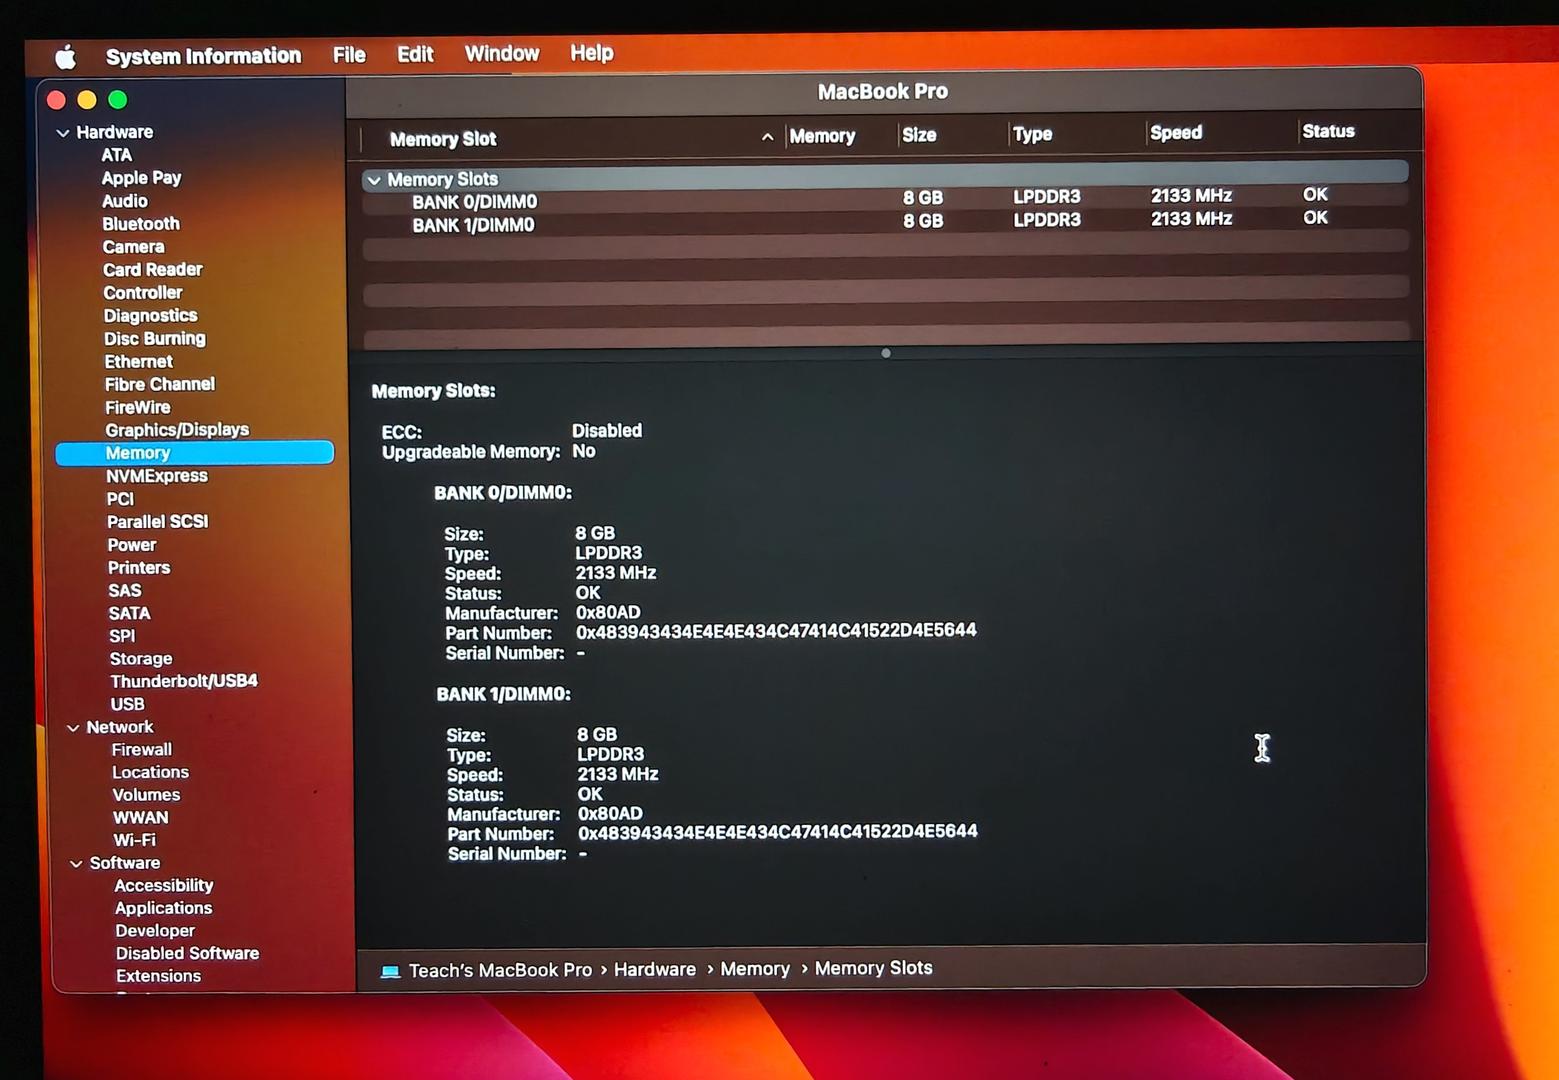Image resolution: width=1559 pixels, height=1080 pixels.
Task: Select Extensions under Software
Action: click(158, 976)
